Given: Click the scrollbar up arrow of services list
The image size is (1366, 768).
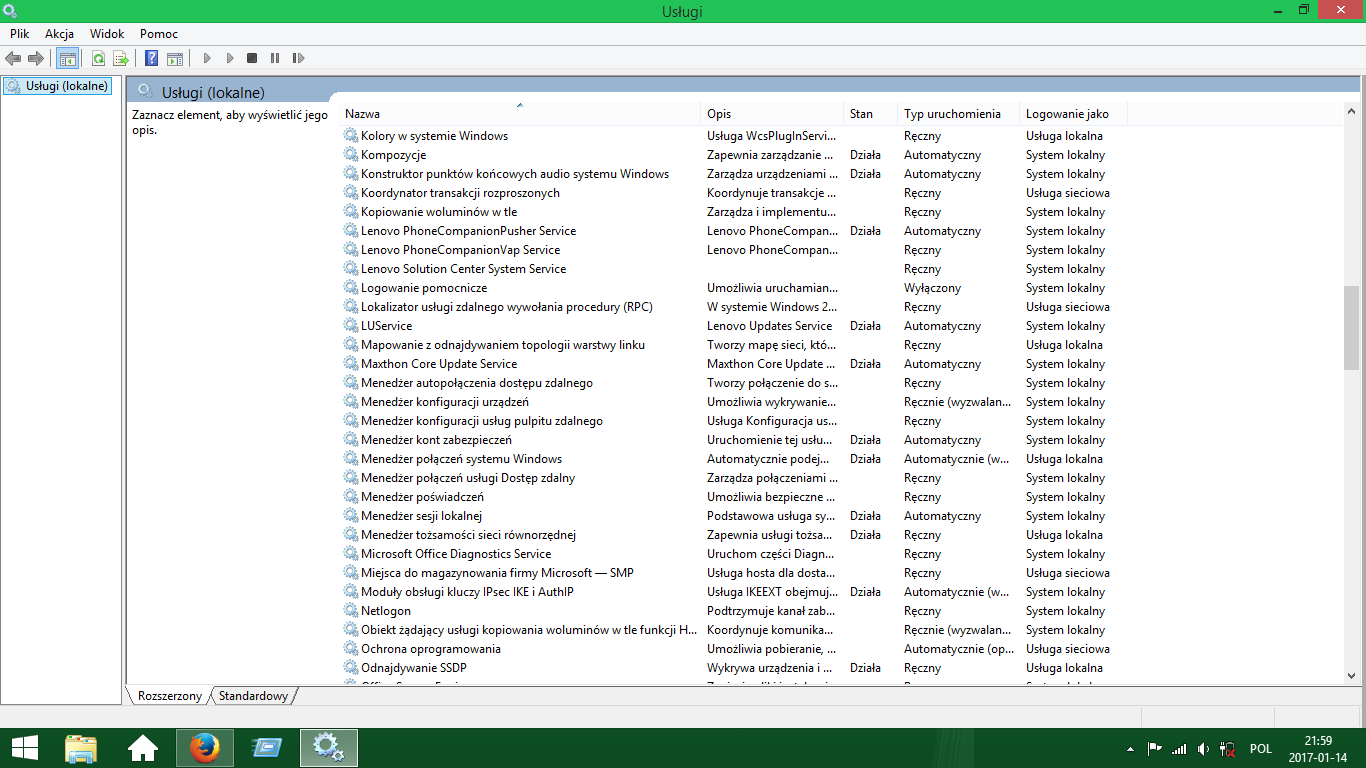Looking at the screenshot, I should pos(1352,112).
